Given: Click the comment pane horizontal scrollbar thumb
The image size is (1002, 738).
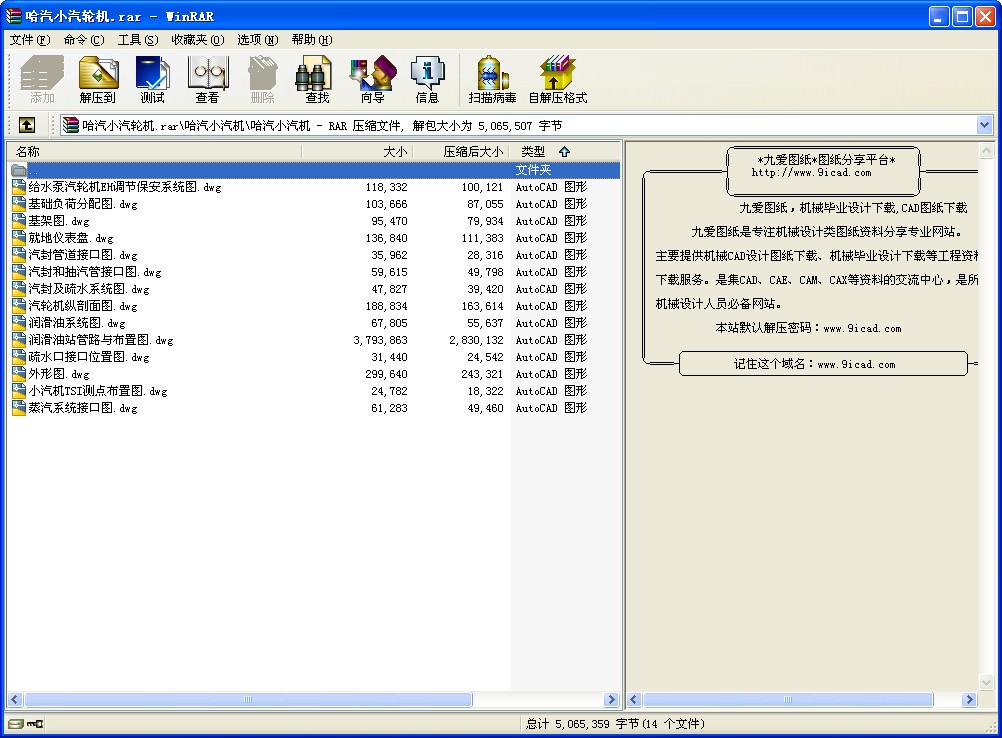Looking at the screenshot, I should click(x=788, y=700).
